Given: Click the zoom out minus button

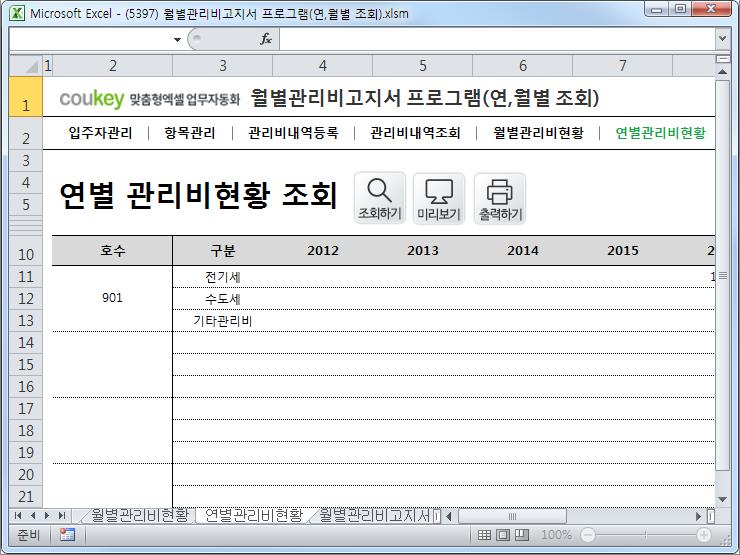Looking at the screenshot, I should [588, 535].
